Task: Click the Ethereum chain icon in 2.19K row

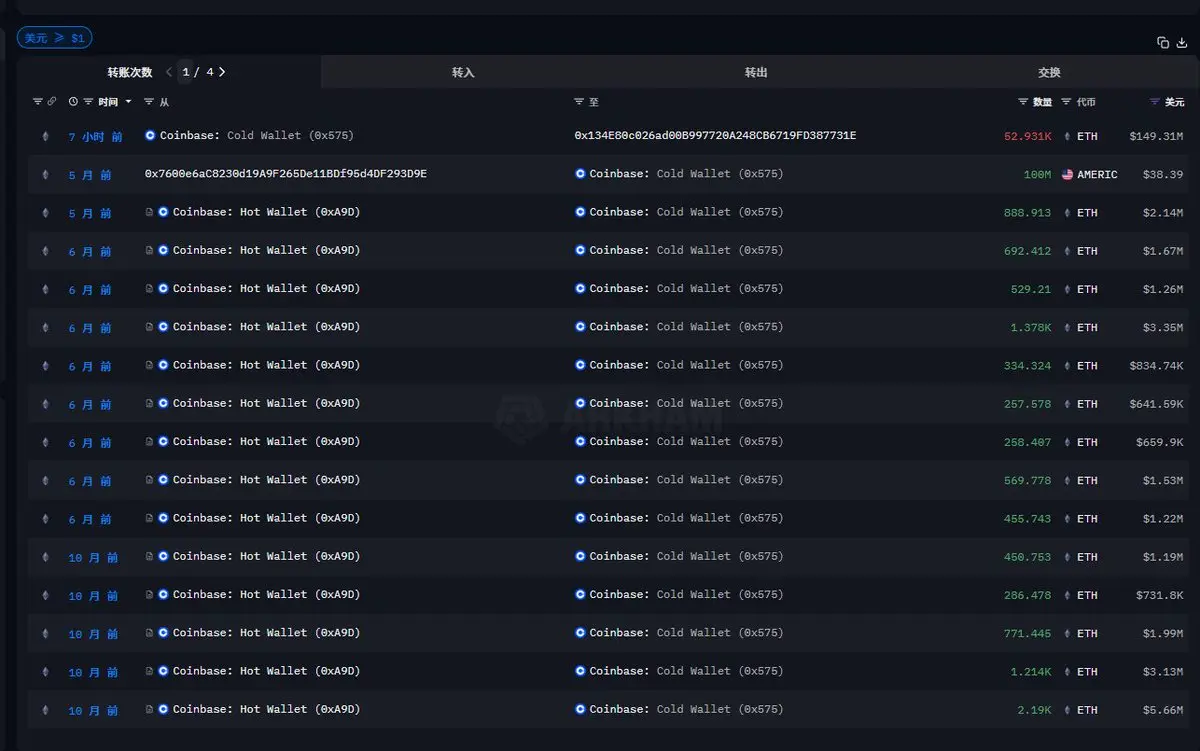Action: (x=44, y=710)
